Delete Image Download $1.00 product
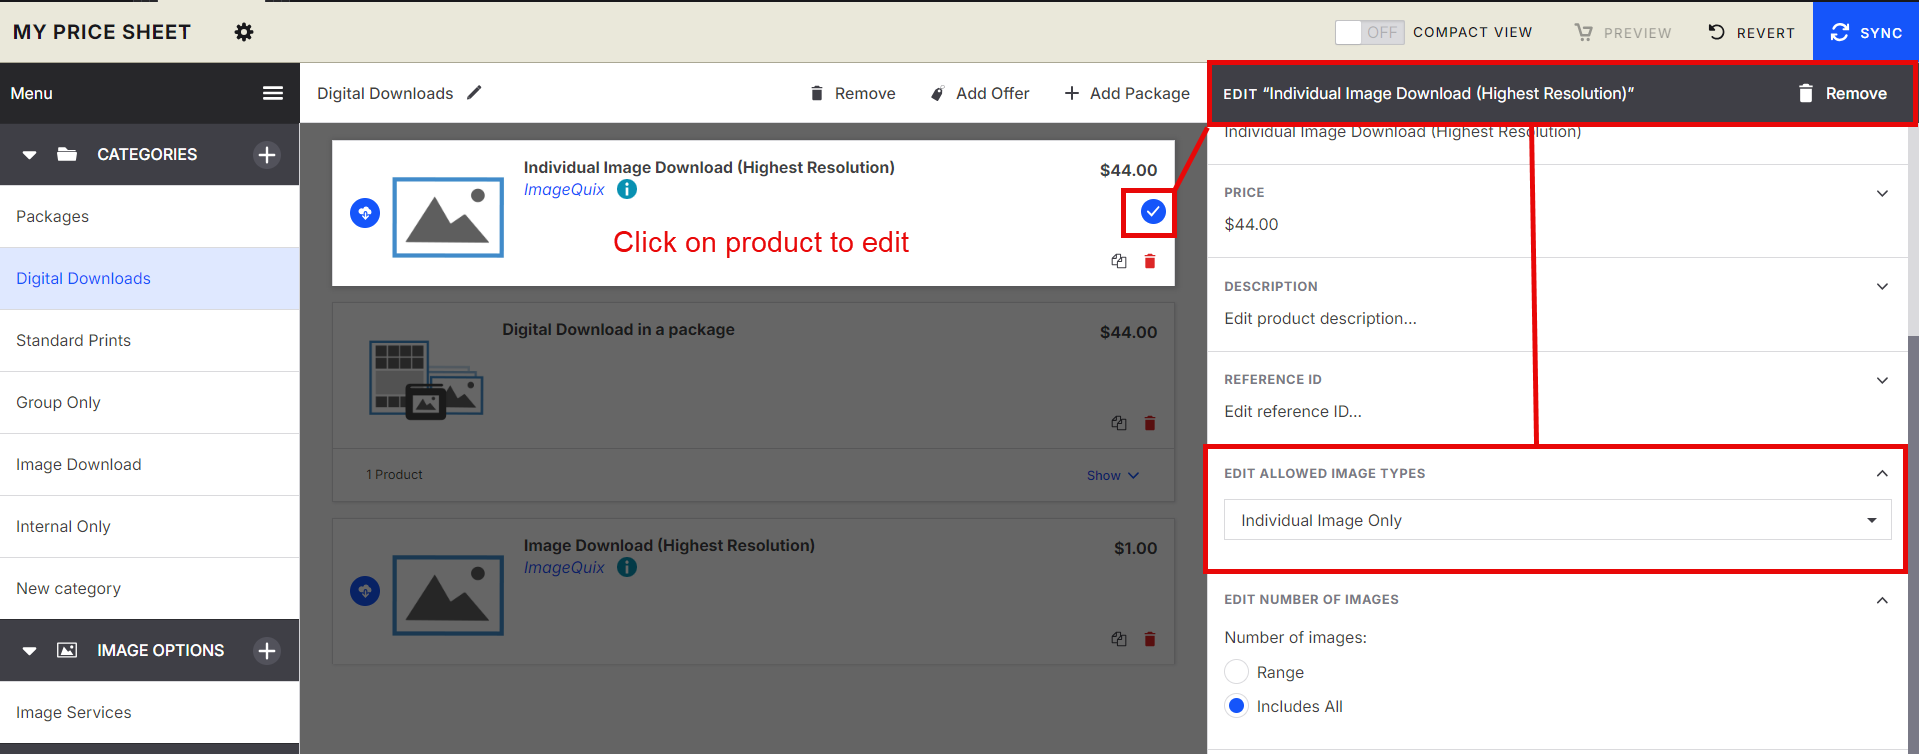This screenshot has width=1919, height=754. click(1150, 639)
